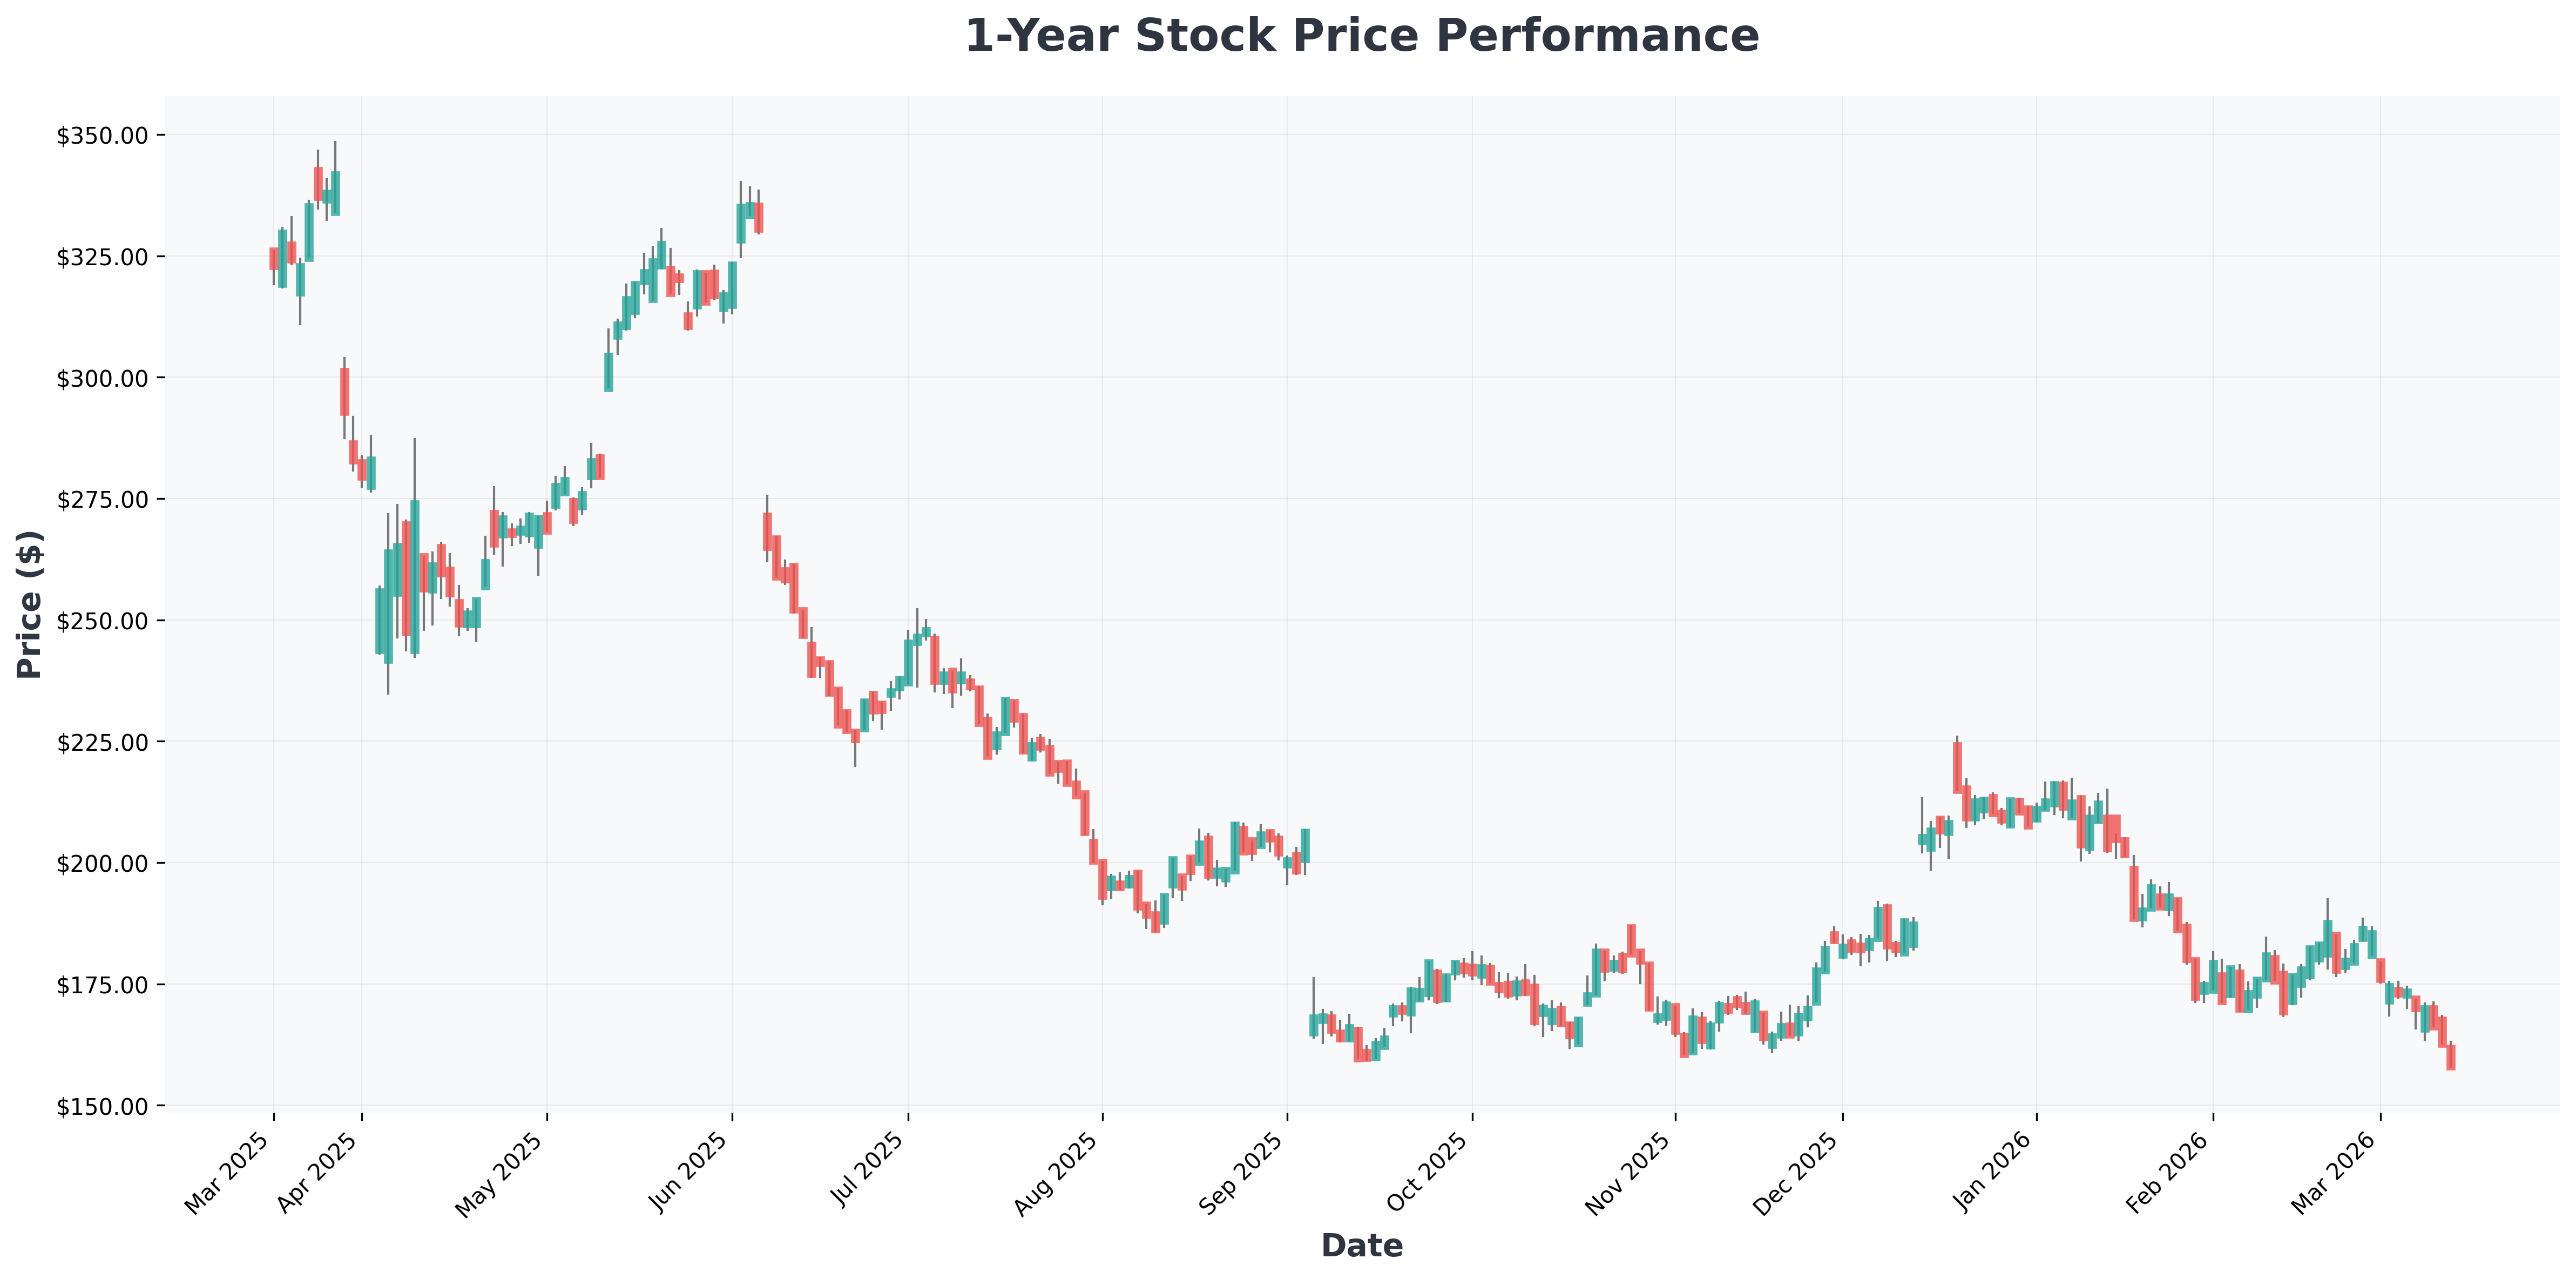Select the $350.00 price tick label
The width and height of the screenshot is (2576, 1279).
click(100, 135)
